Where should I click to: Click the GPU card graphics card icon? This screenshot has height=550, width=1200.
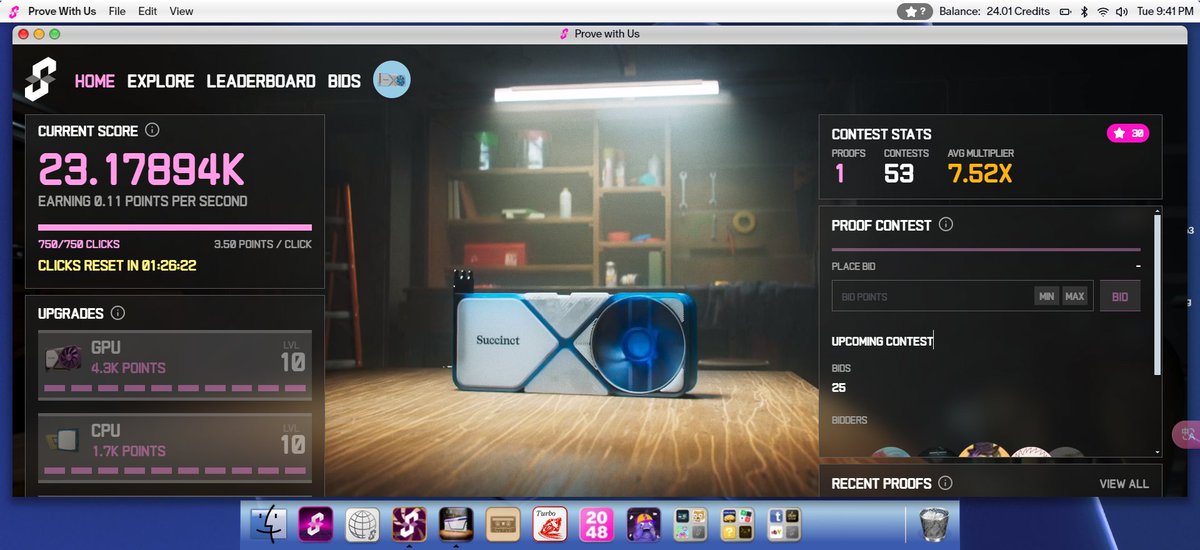coord(63,359)
